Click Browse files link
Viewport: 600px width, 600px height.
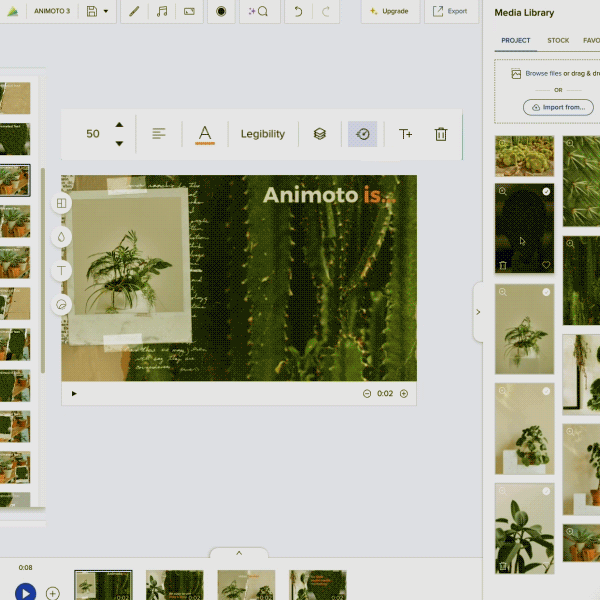click(543, 73)
